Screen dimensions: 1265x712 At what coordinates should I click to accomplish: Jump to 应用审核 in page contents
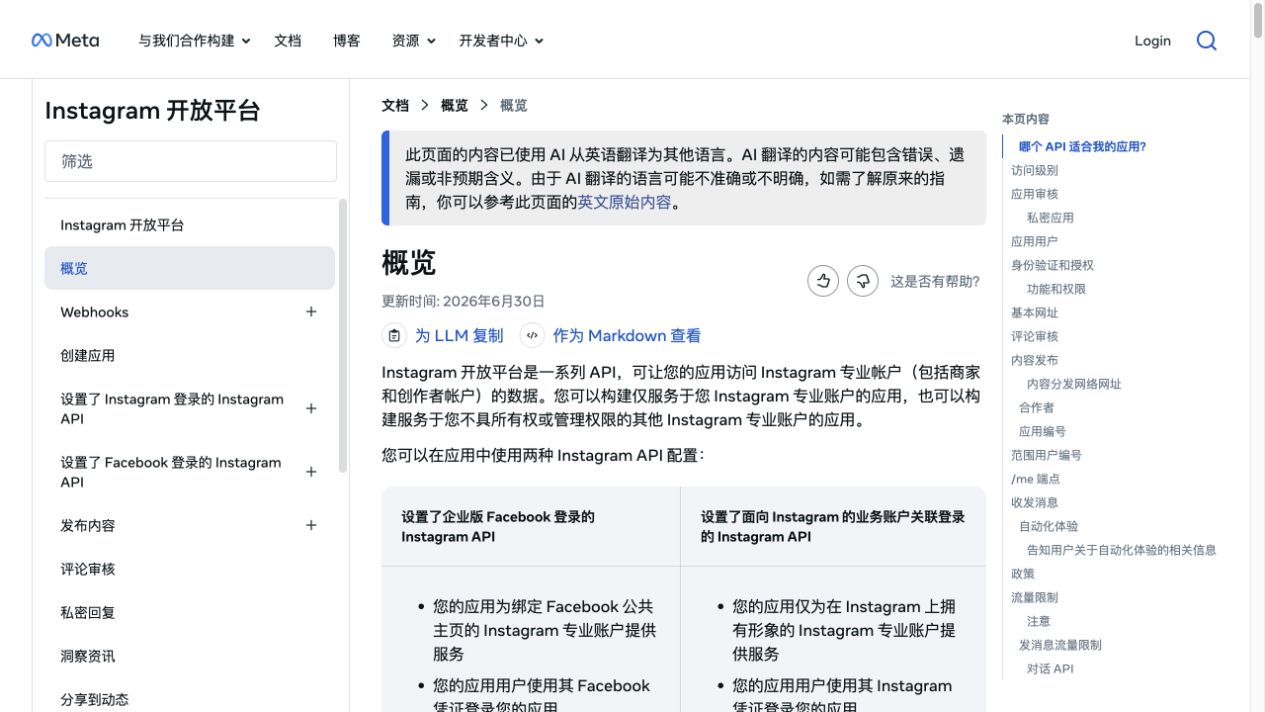[1034, 194]
